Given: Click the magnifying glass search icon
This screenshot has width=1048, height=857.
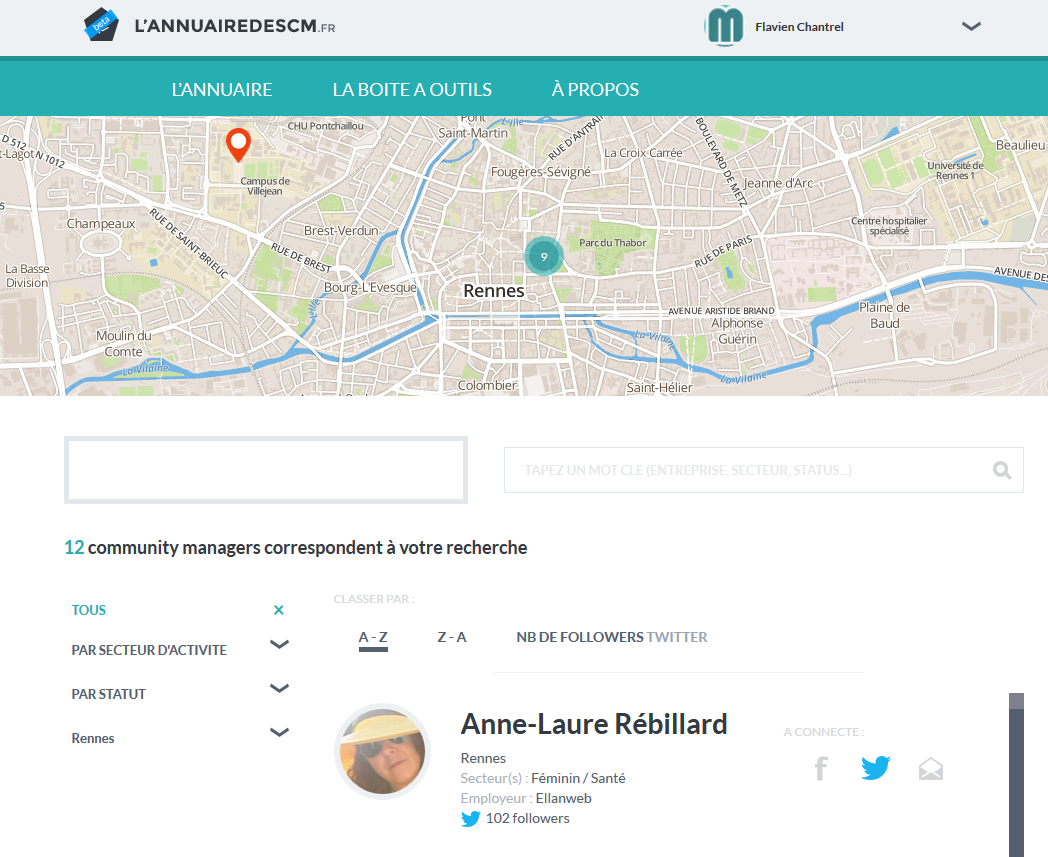Looking at the screenshot, I should tap(1002, 470).
